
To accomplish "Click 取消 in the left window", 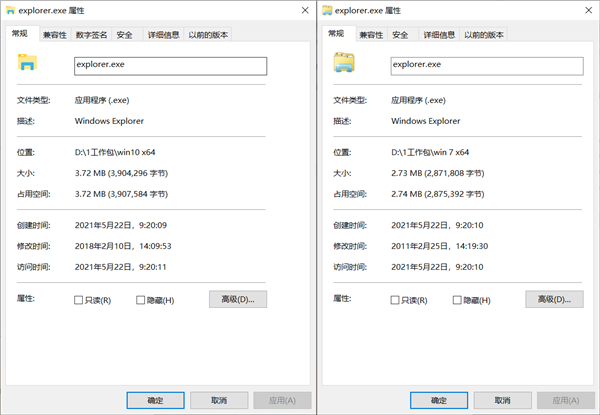I will [x=219, y=400].
